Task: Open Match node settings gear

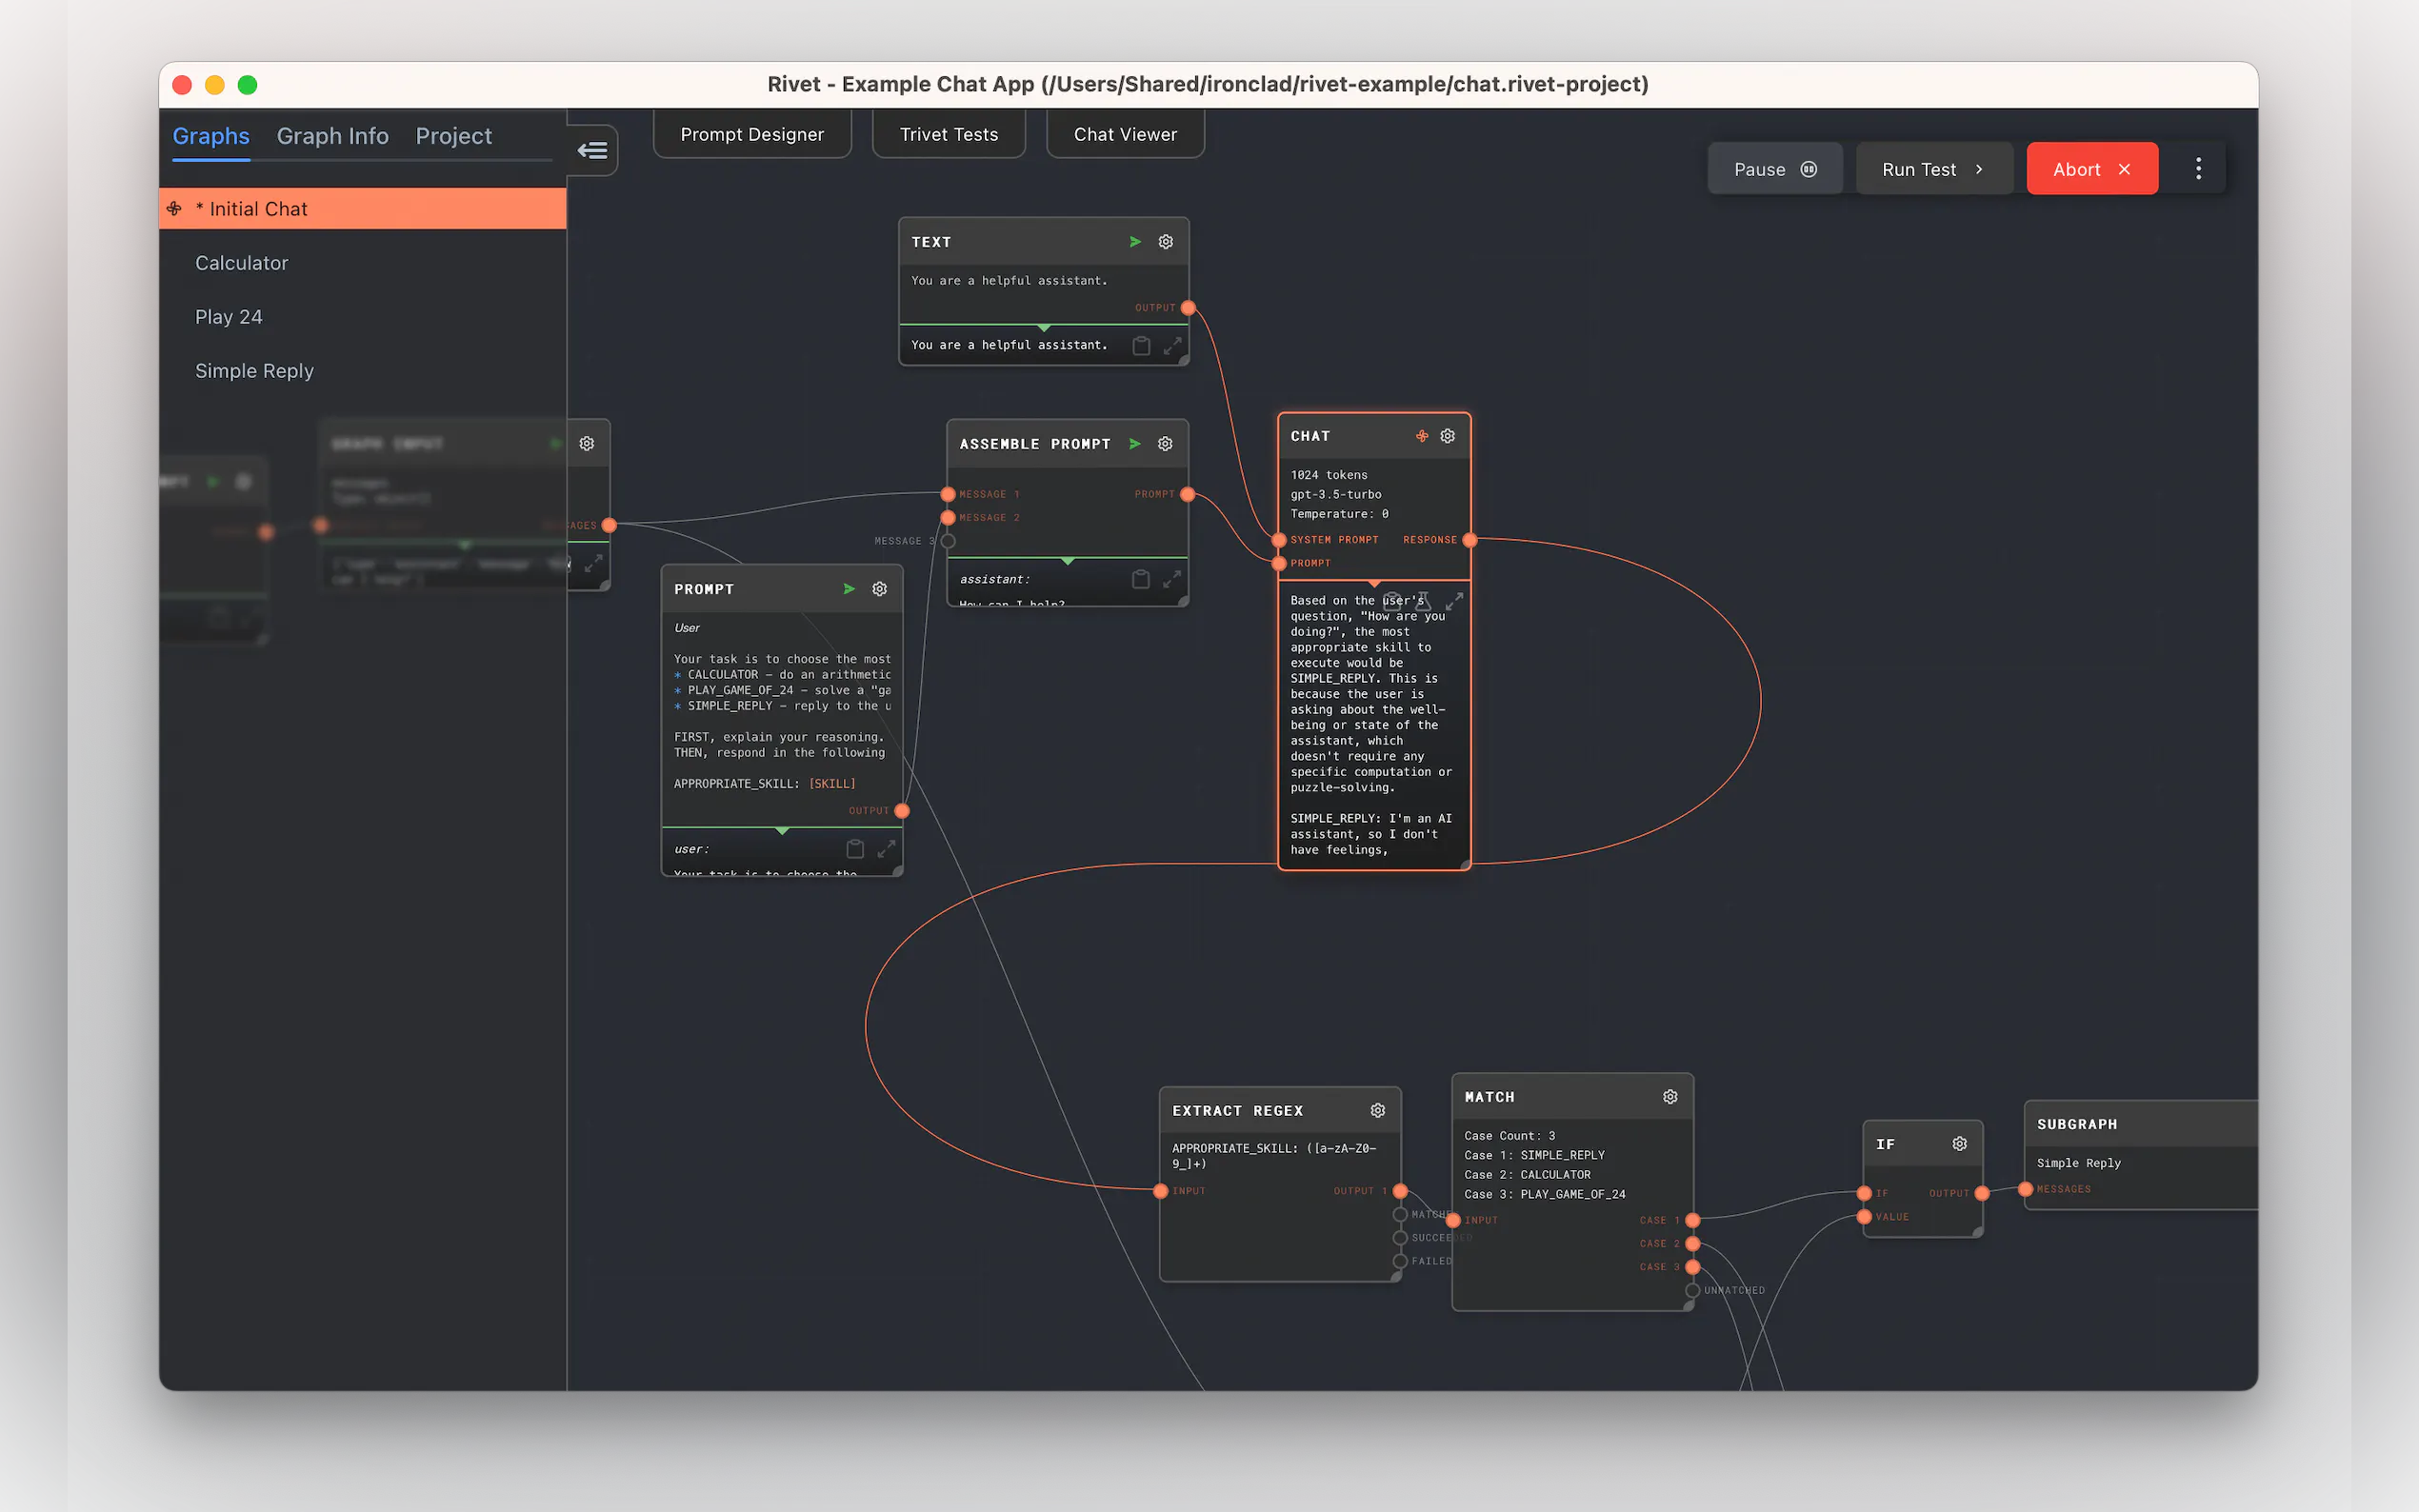Action: pyautogui.click(x=1669, y=1097)
